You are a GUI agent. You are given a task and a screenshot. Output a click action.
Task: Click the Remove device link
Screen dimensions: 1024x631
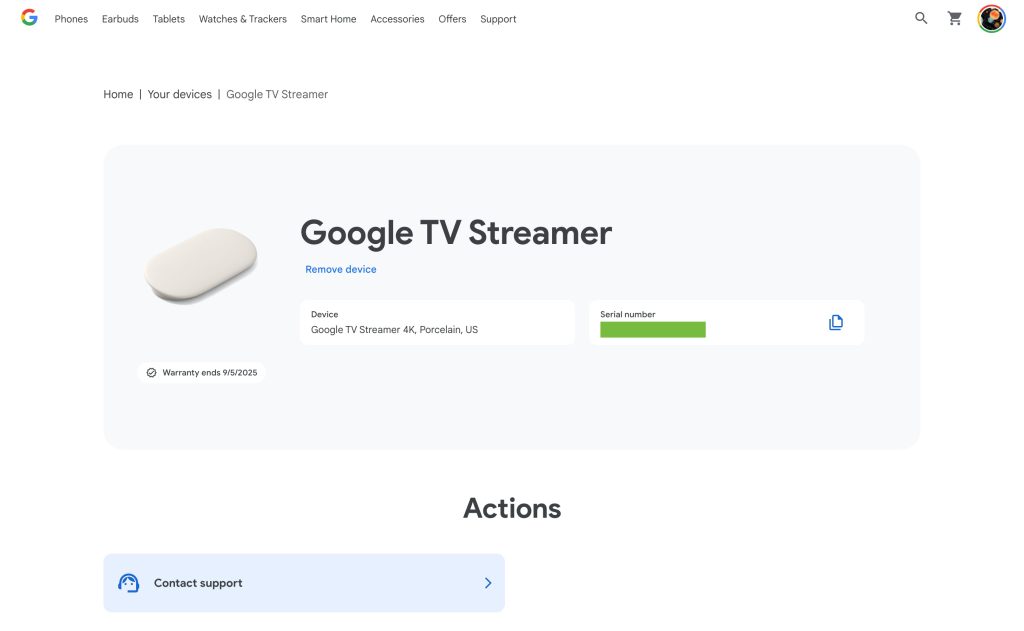coord(340,268)
